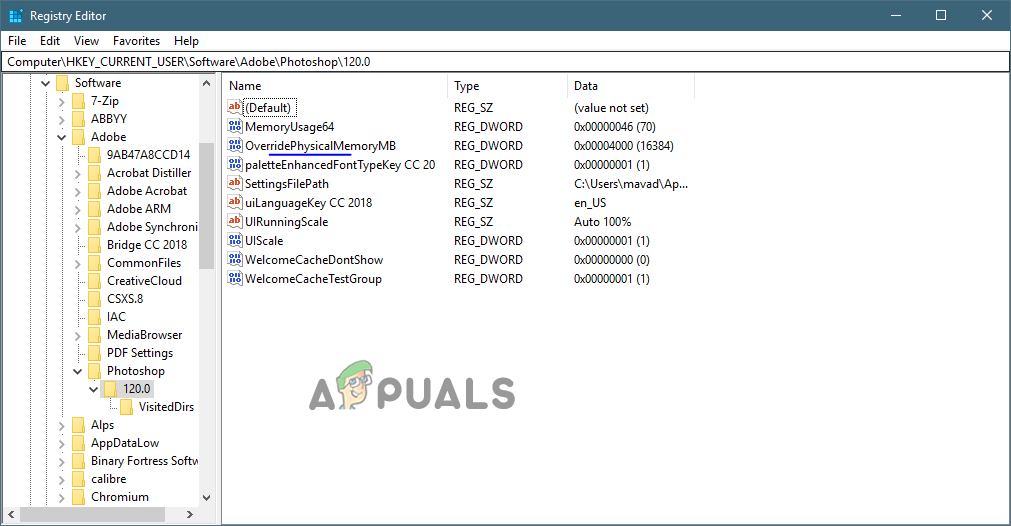Click the Bridge CC 2018 folder icon
The height and width of the screenshot is (526, 1011).
click(x=95, y=245)
